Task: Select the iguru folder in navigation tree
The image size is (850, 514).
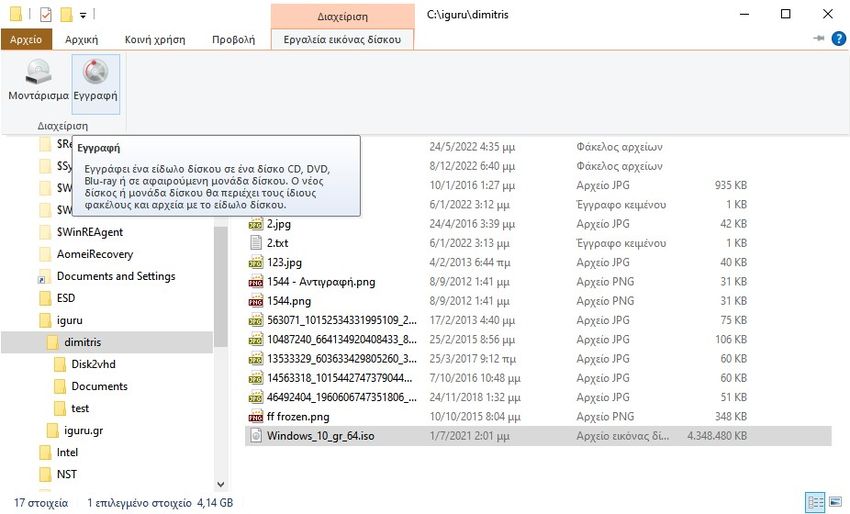Action: click(x=69, y=320)
